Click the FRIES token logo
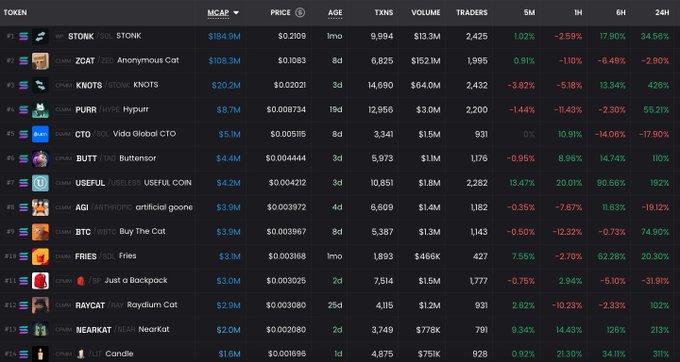 click(40, 257)
